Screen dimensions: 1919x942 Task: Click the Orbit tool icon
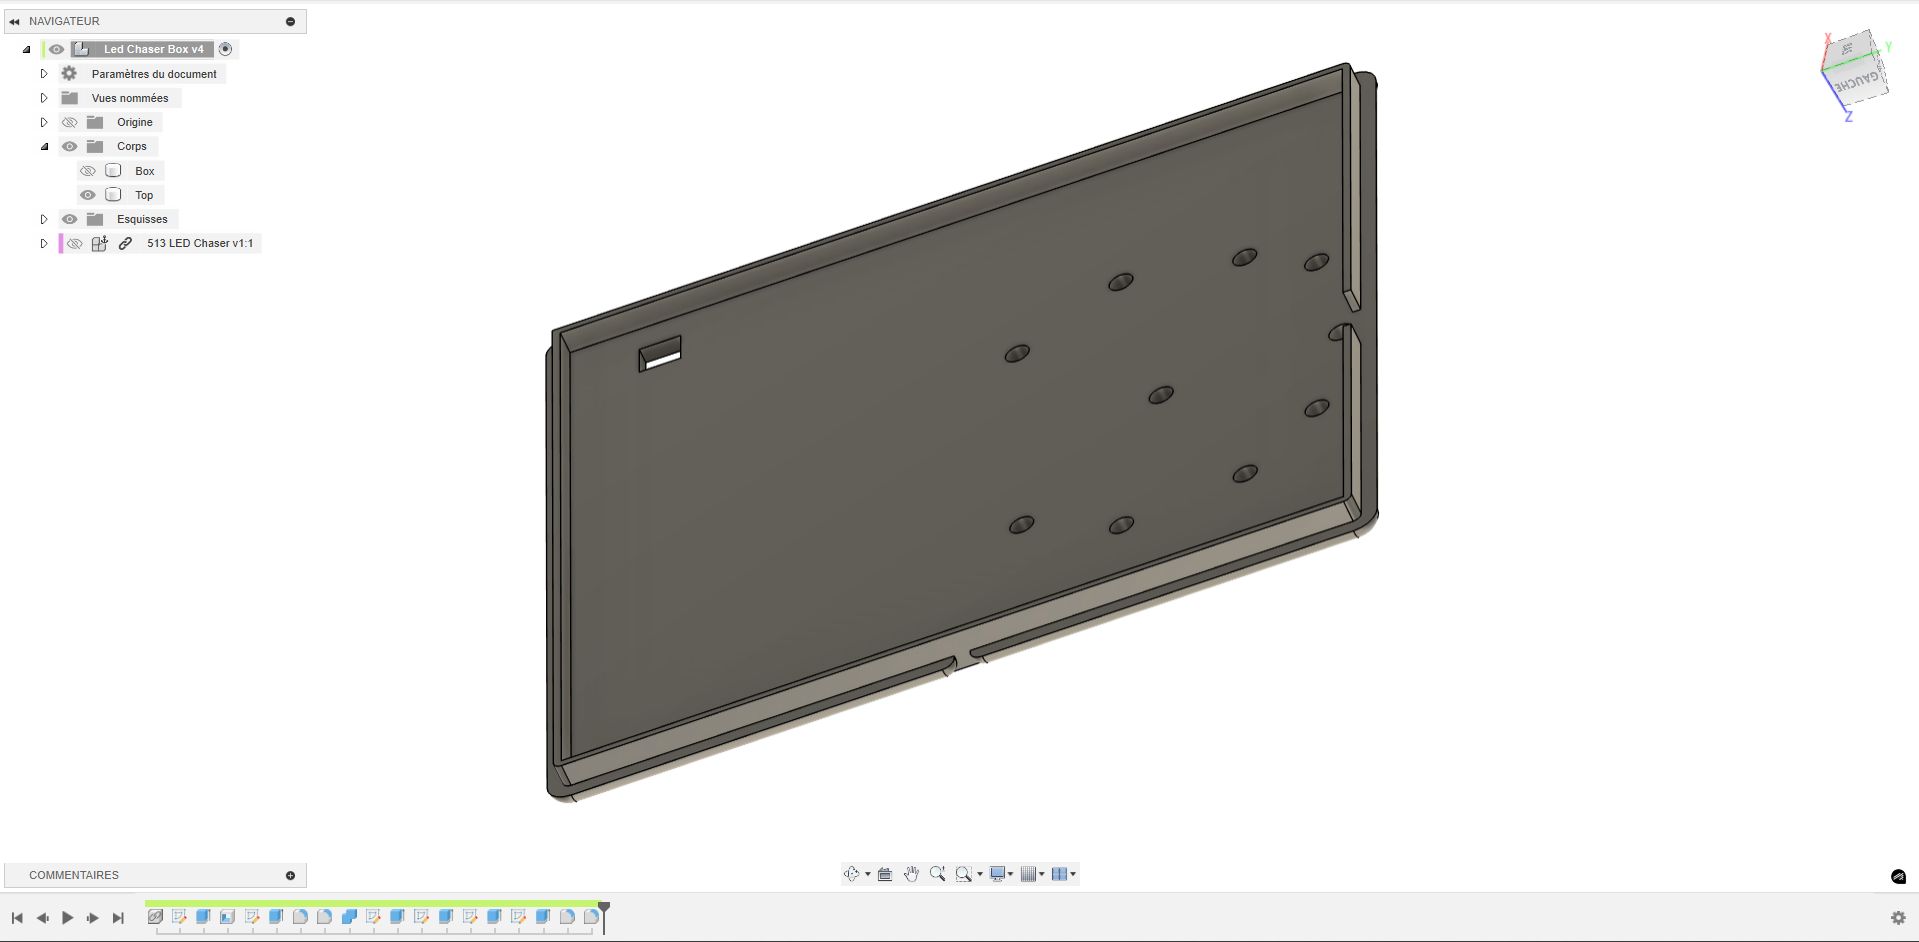[x=851, y=874]
